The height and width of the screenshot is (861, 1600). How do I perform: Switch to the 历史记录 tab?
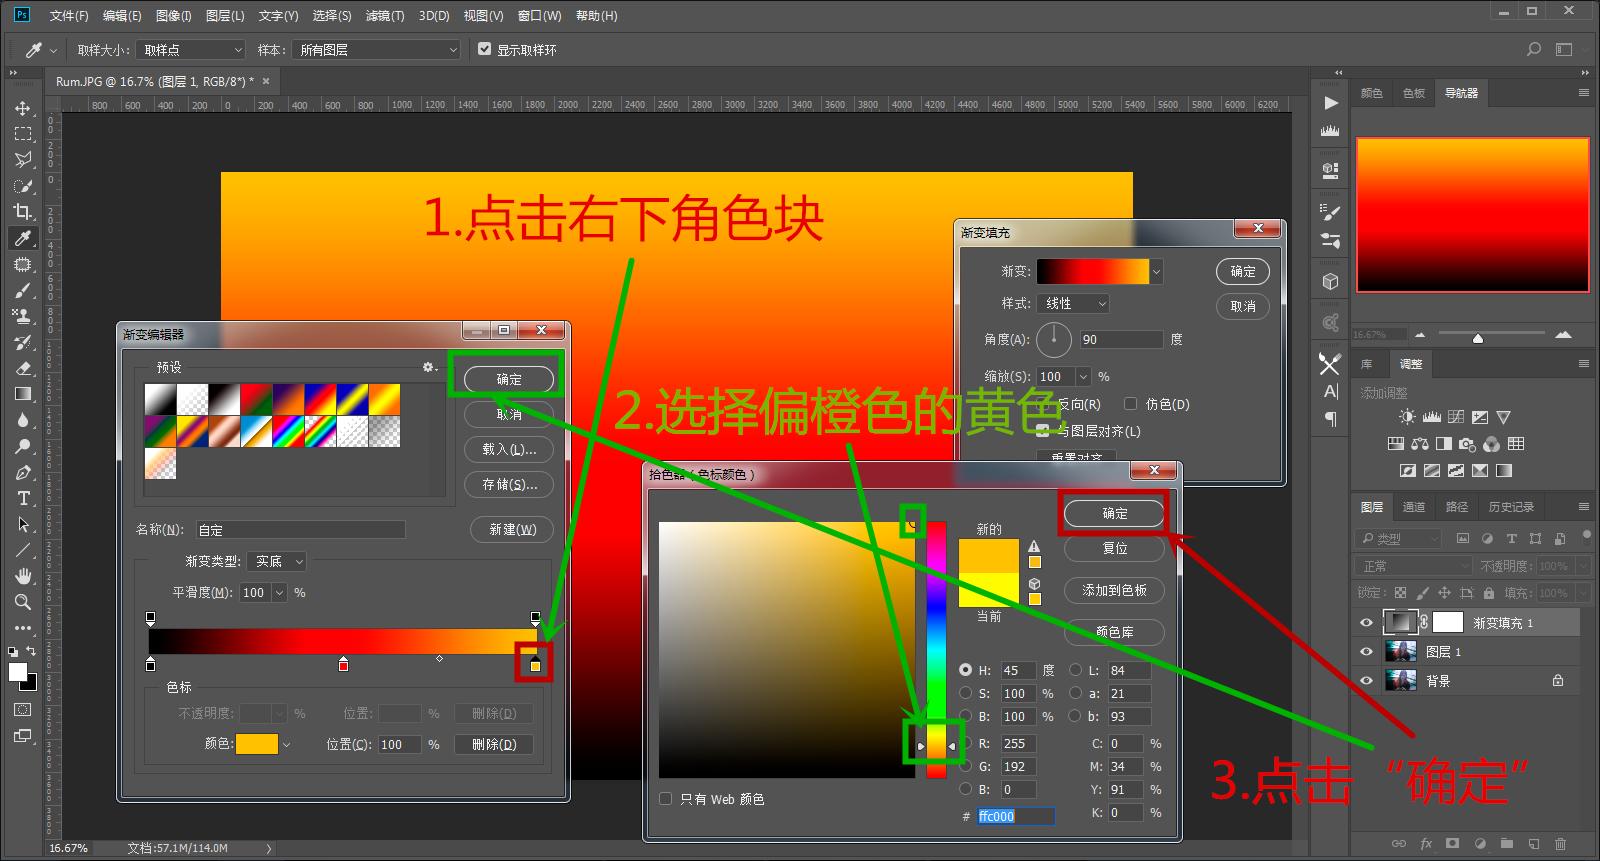pyautogui.click(x=1511, y=507)
